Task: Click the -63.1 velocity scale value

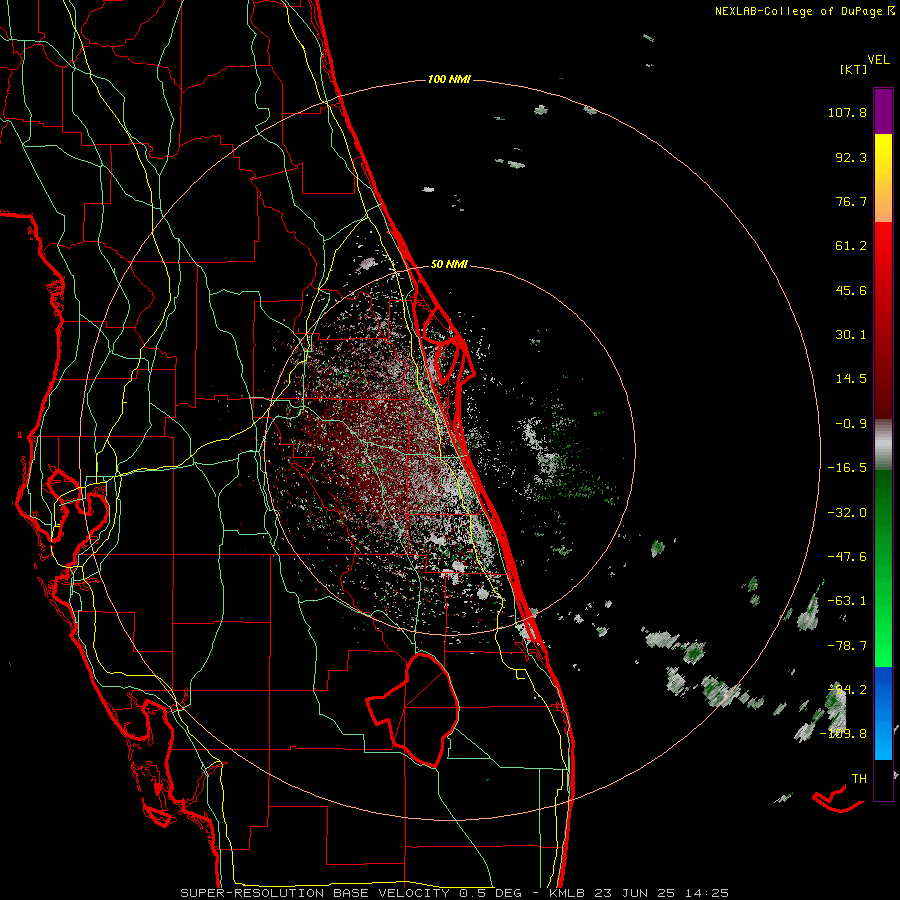Action: point(847,601)
